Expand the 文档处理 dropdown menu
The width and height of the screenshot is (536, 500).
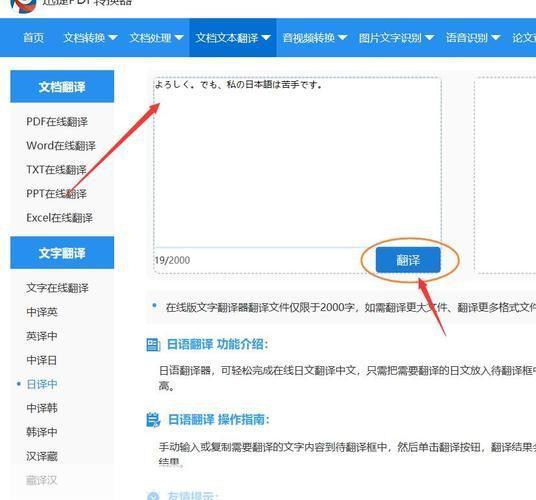point(156,38)
